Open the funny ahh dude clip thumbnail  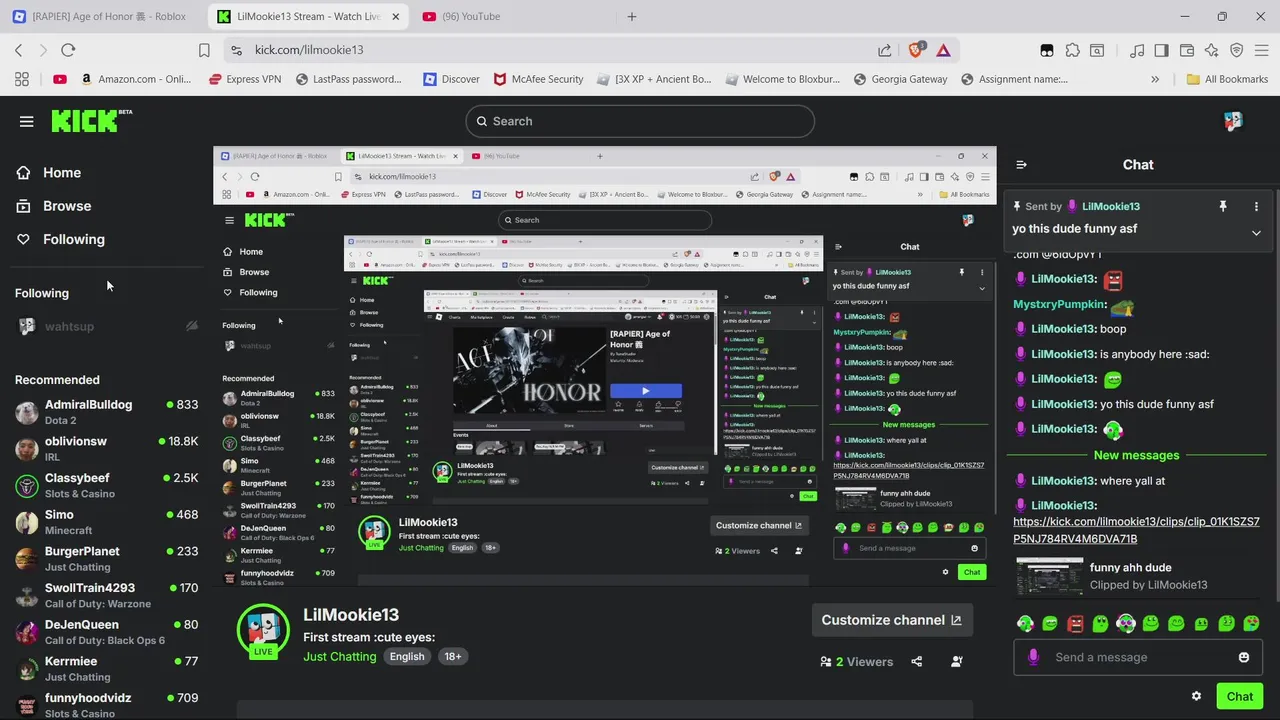click(1049, 576)
